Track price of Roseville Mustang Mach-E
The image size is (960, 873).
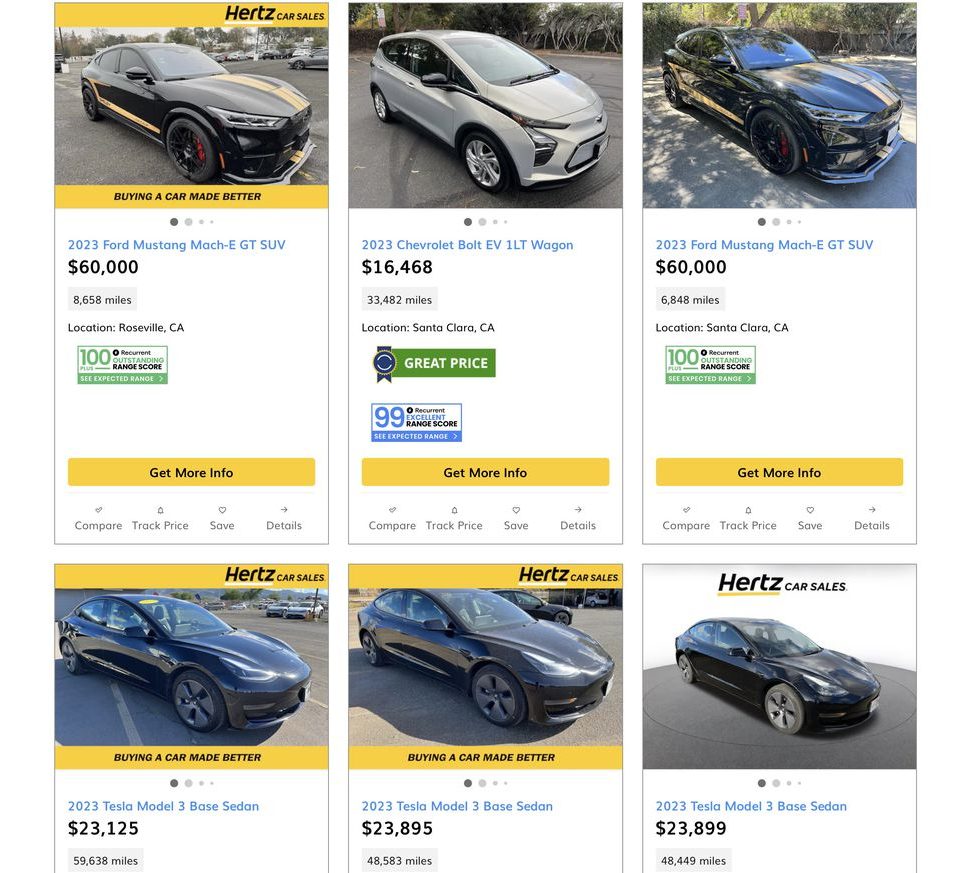click(160, 510)
